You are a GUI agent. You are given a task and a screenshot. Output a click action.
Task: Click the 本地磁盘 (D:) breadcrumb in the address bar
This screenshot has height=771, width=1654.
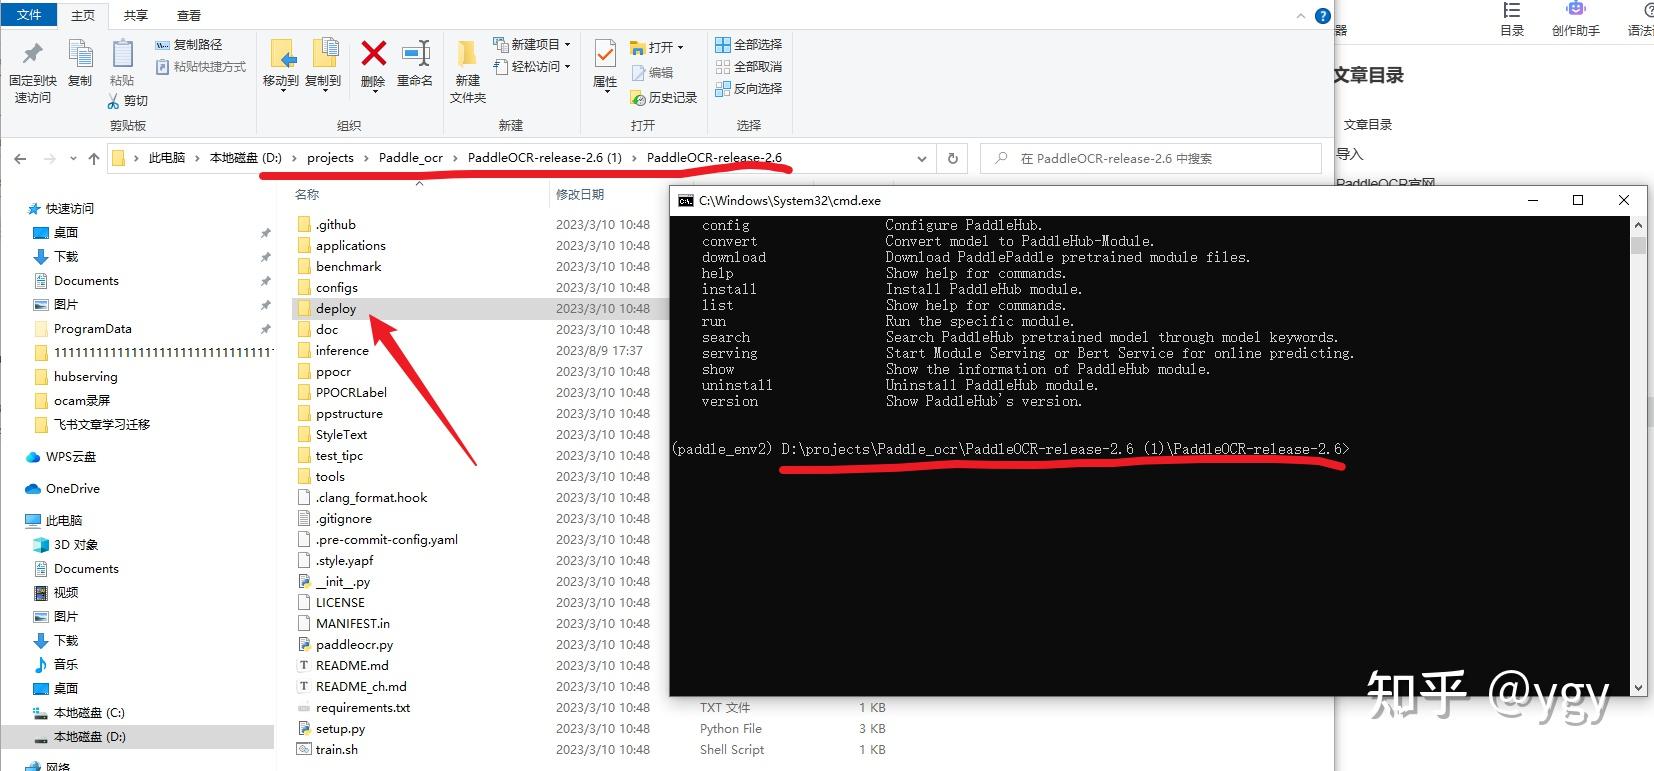[x=246, y=158]
